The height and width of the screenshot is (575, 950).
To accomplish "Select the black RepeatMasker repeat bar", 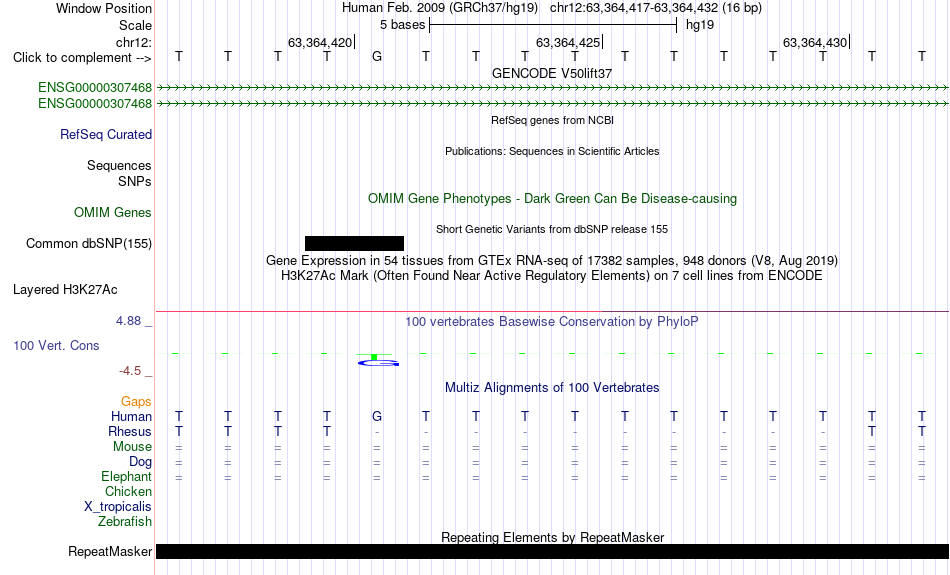I will coord(553,551).
